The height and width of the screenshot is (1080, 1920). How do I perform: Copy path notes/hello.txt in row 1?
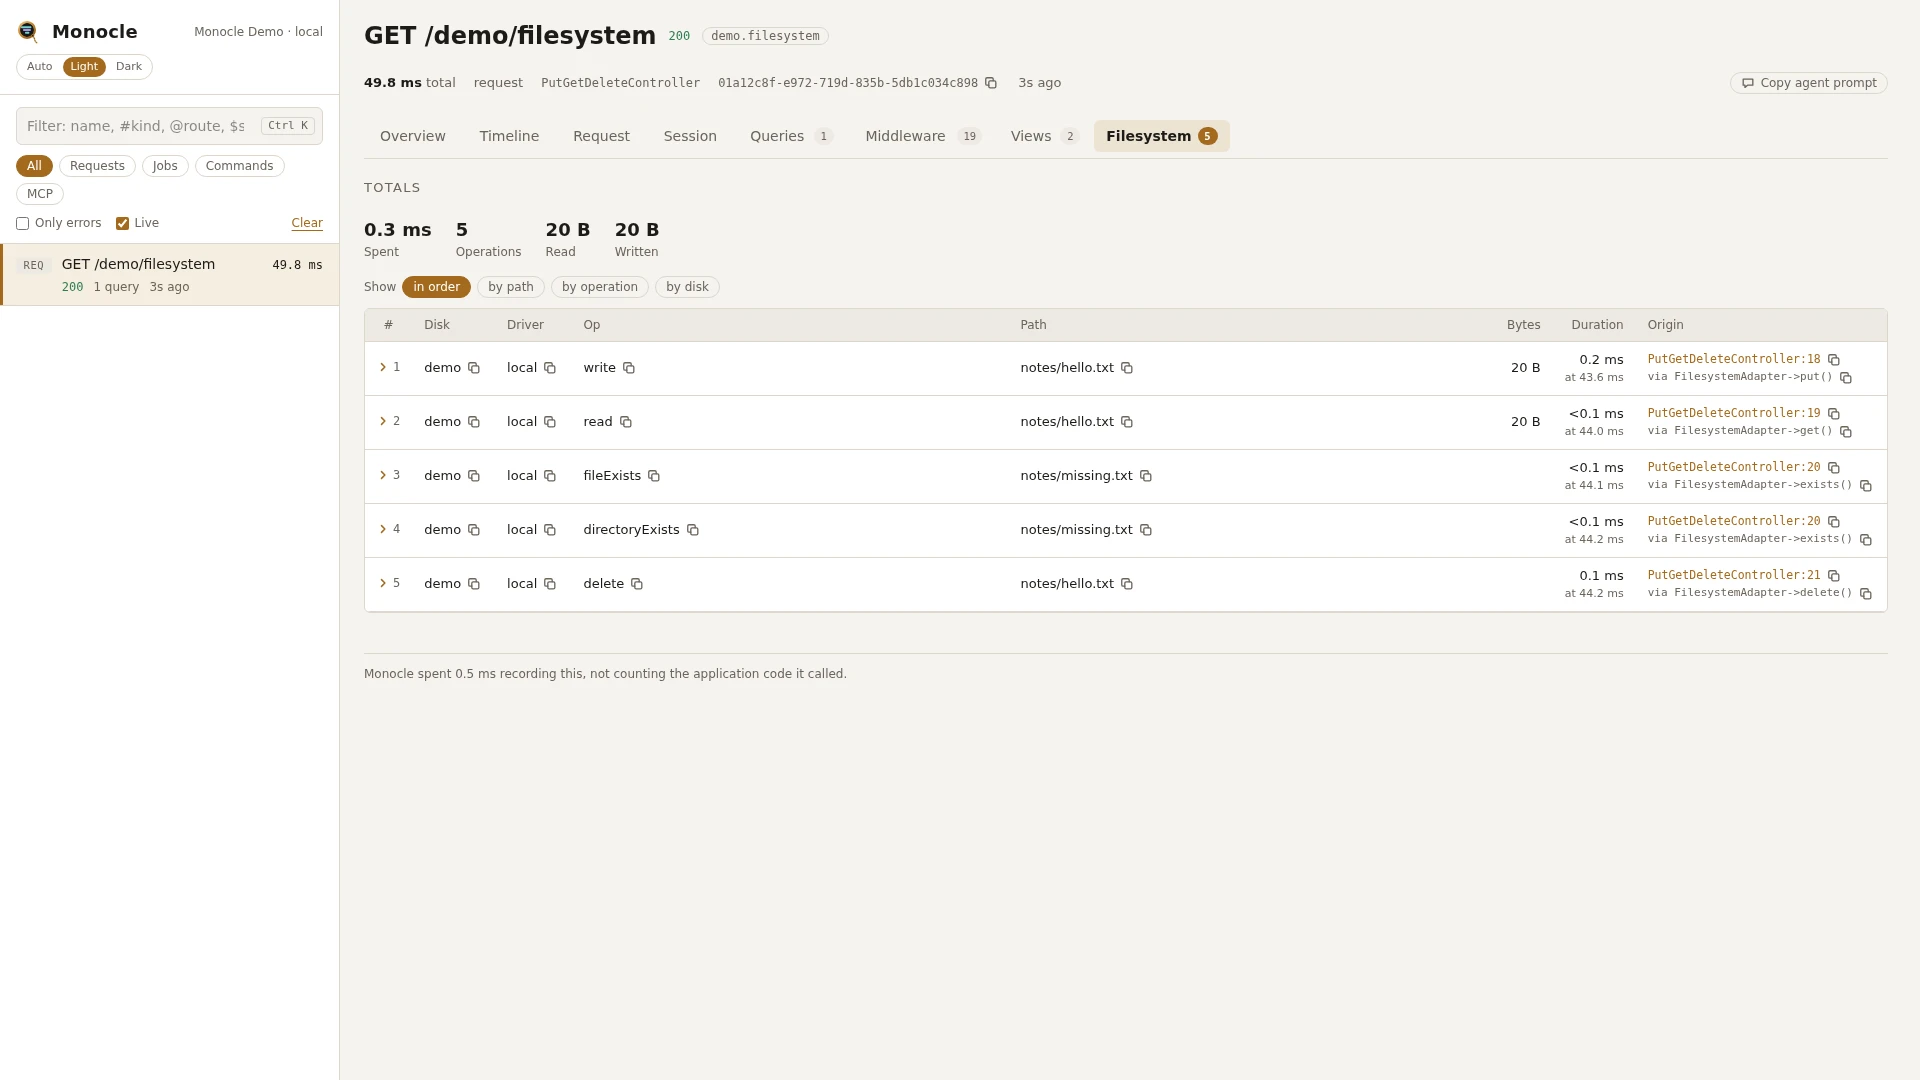point(1127,368)
